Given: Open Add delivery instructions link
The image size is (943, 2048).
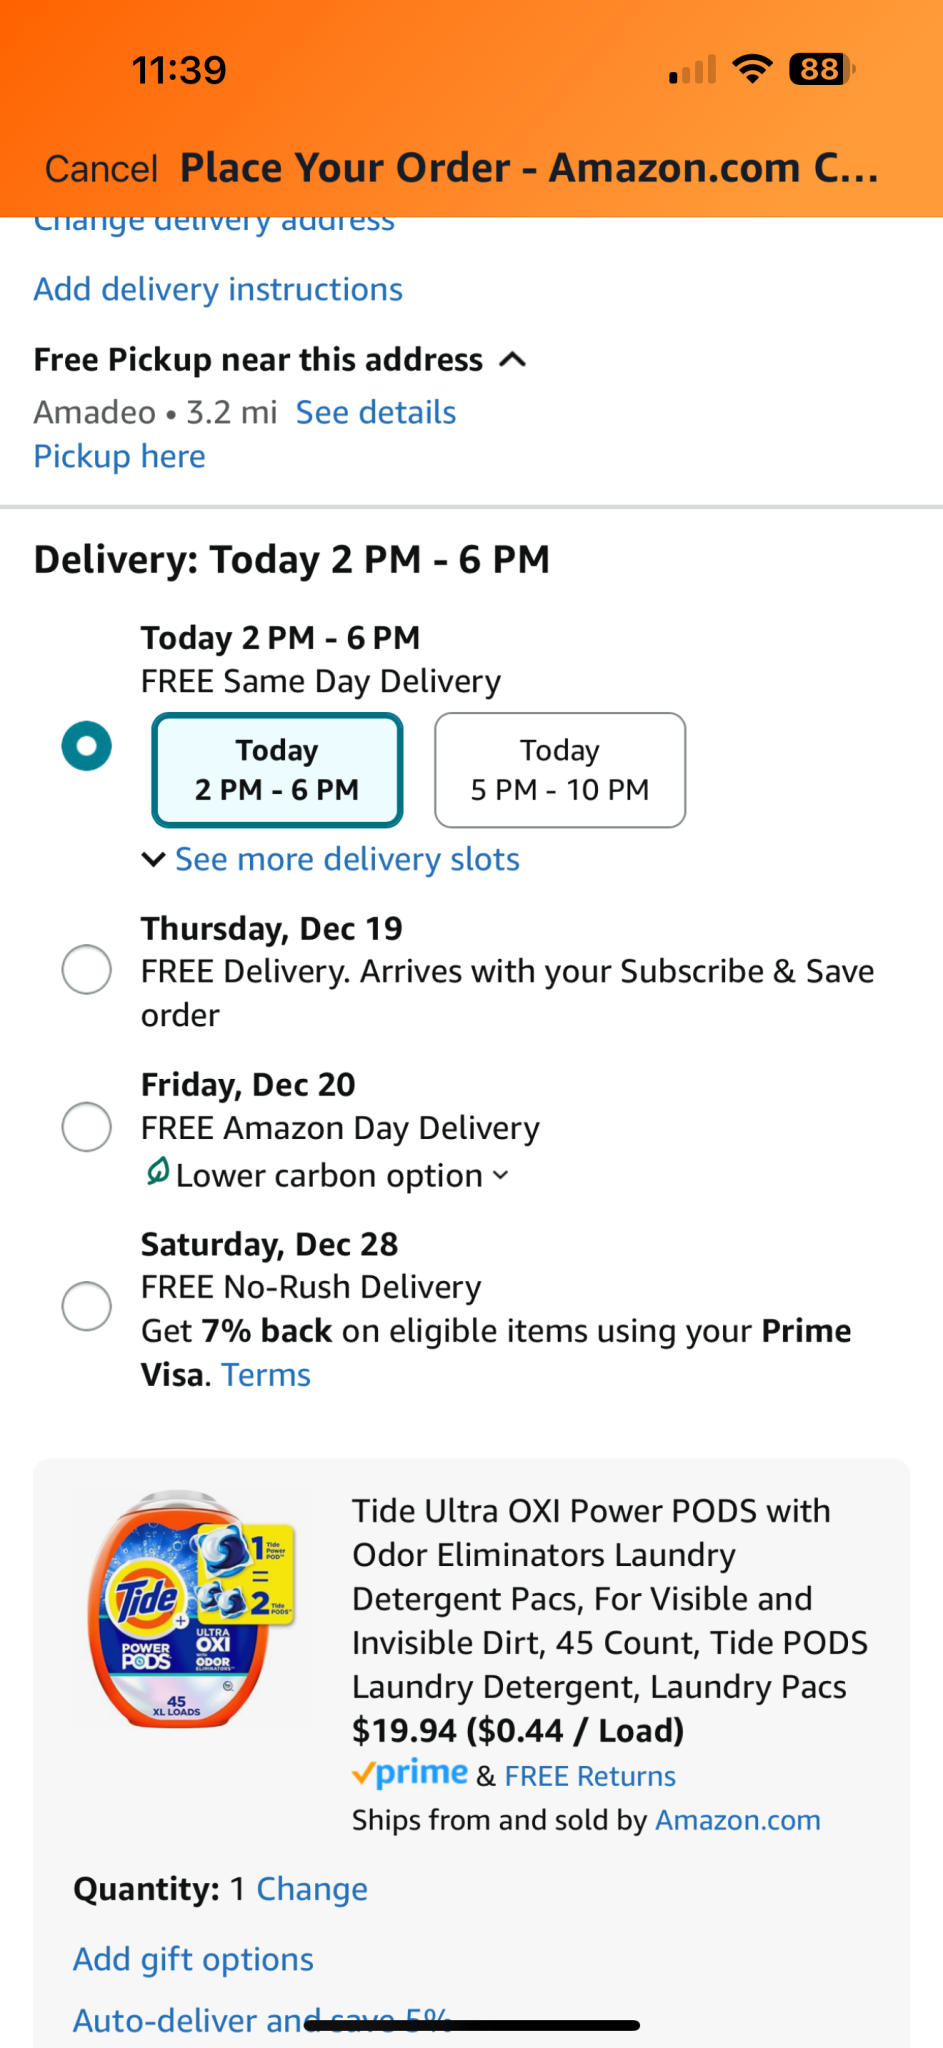Looking at the screenshot, I should (218, 289).
